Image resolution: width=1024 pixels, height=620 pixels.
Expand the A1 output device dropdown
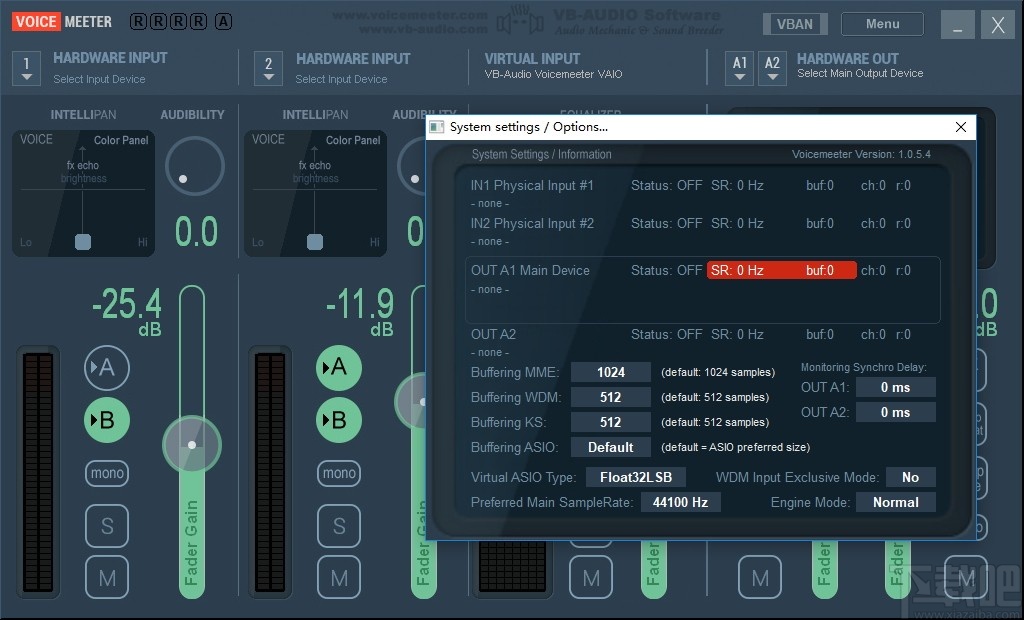click(x=740, y=67)
